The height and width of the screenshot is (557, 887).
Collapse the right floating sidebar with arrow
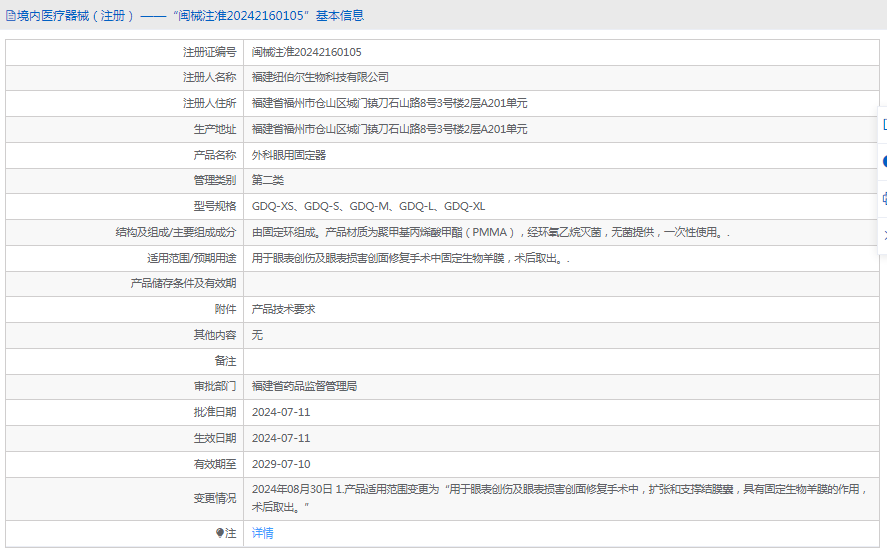click(884, 234)
